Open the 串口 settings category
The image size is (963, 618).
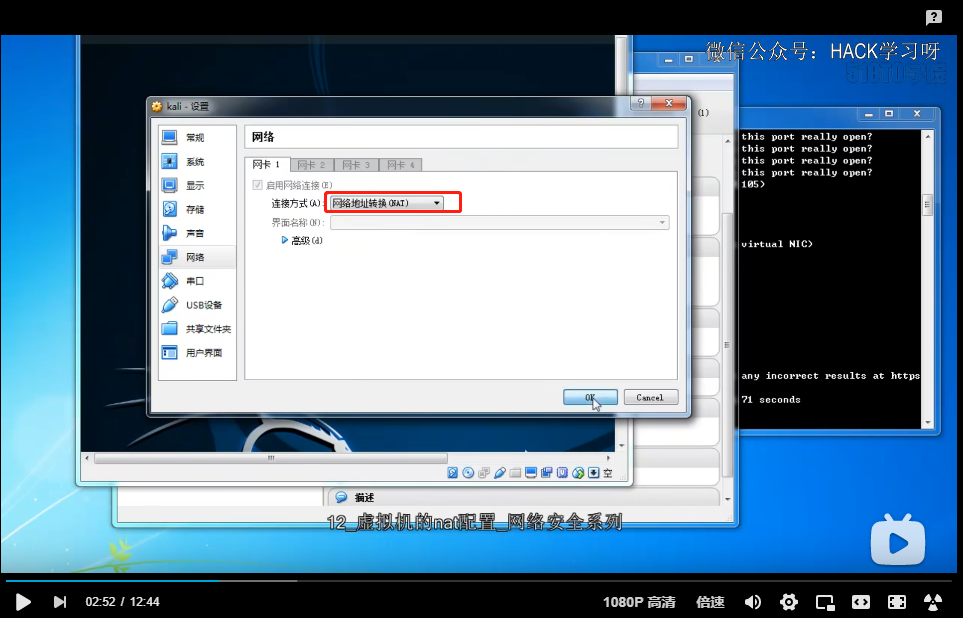[x=197, y=281]
